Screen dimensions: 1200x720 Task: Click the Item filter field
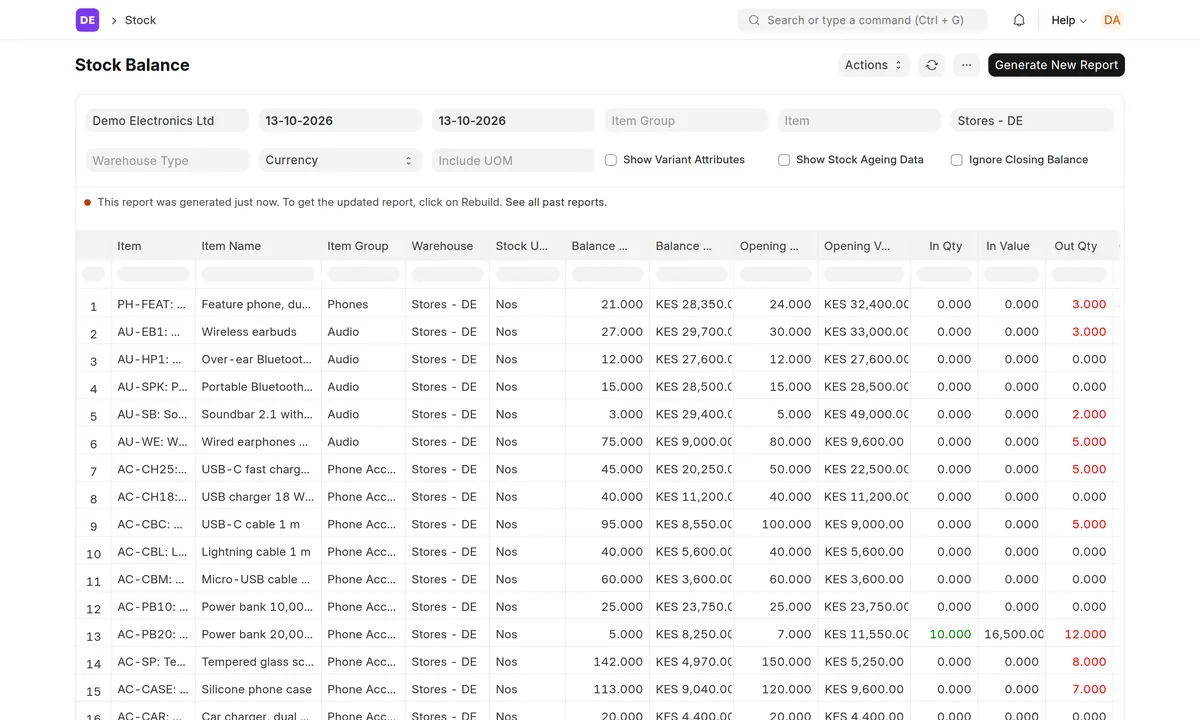(859, 120)
